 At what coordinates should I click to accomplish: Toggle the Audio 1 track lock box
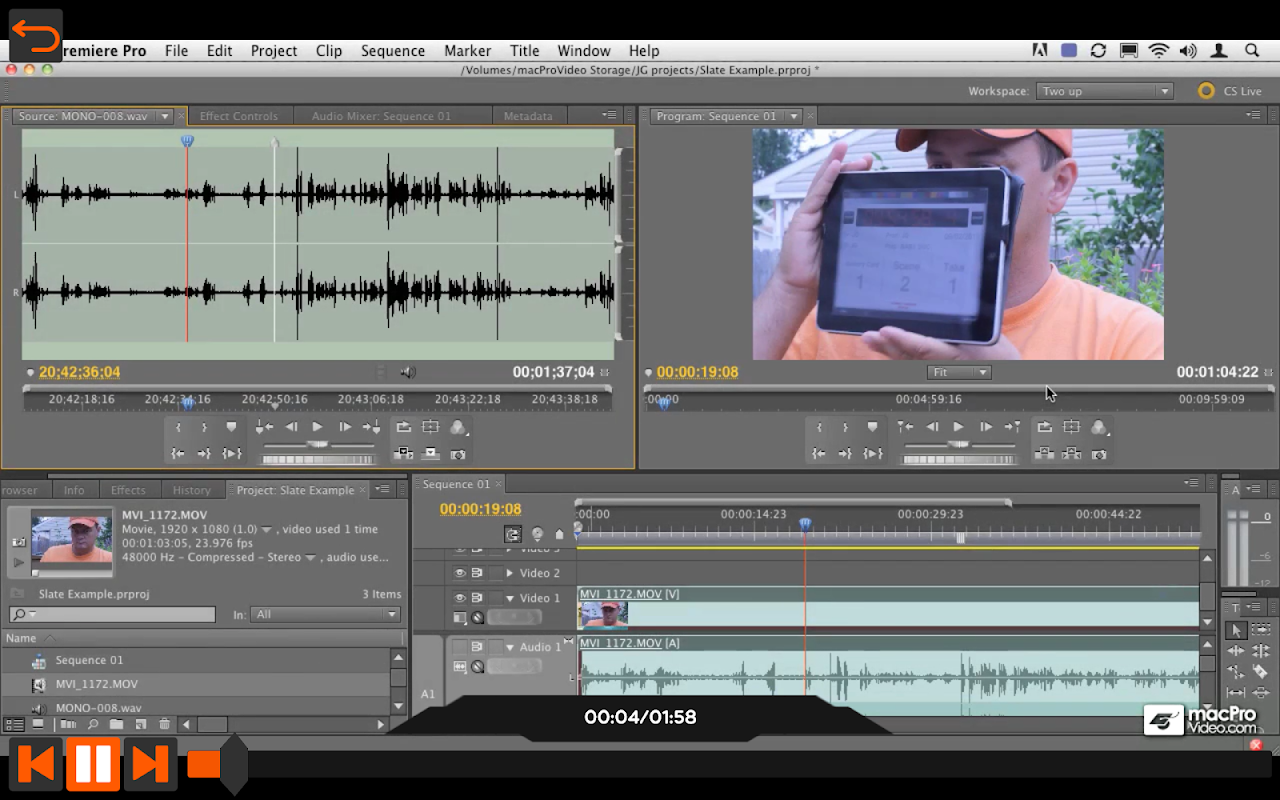point(496,647)
